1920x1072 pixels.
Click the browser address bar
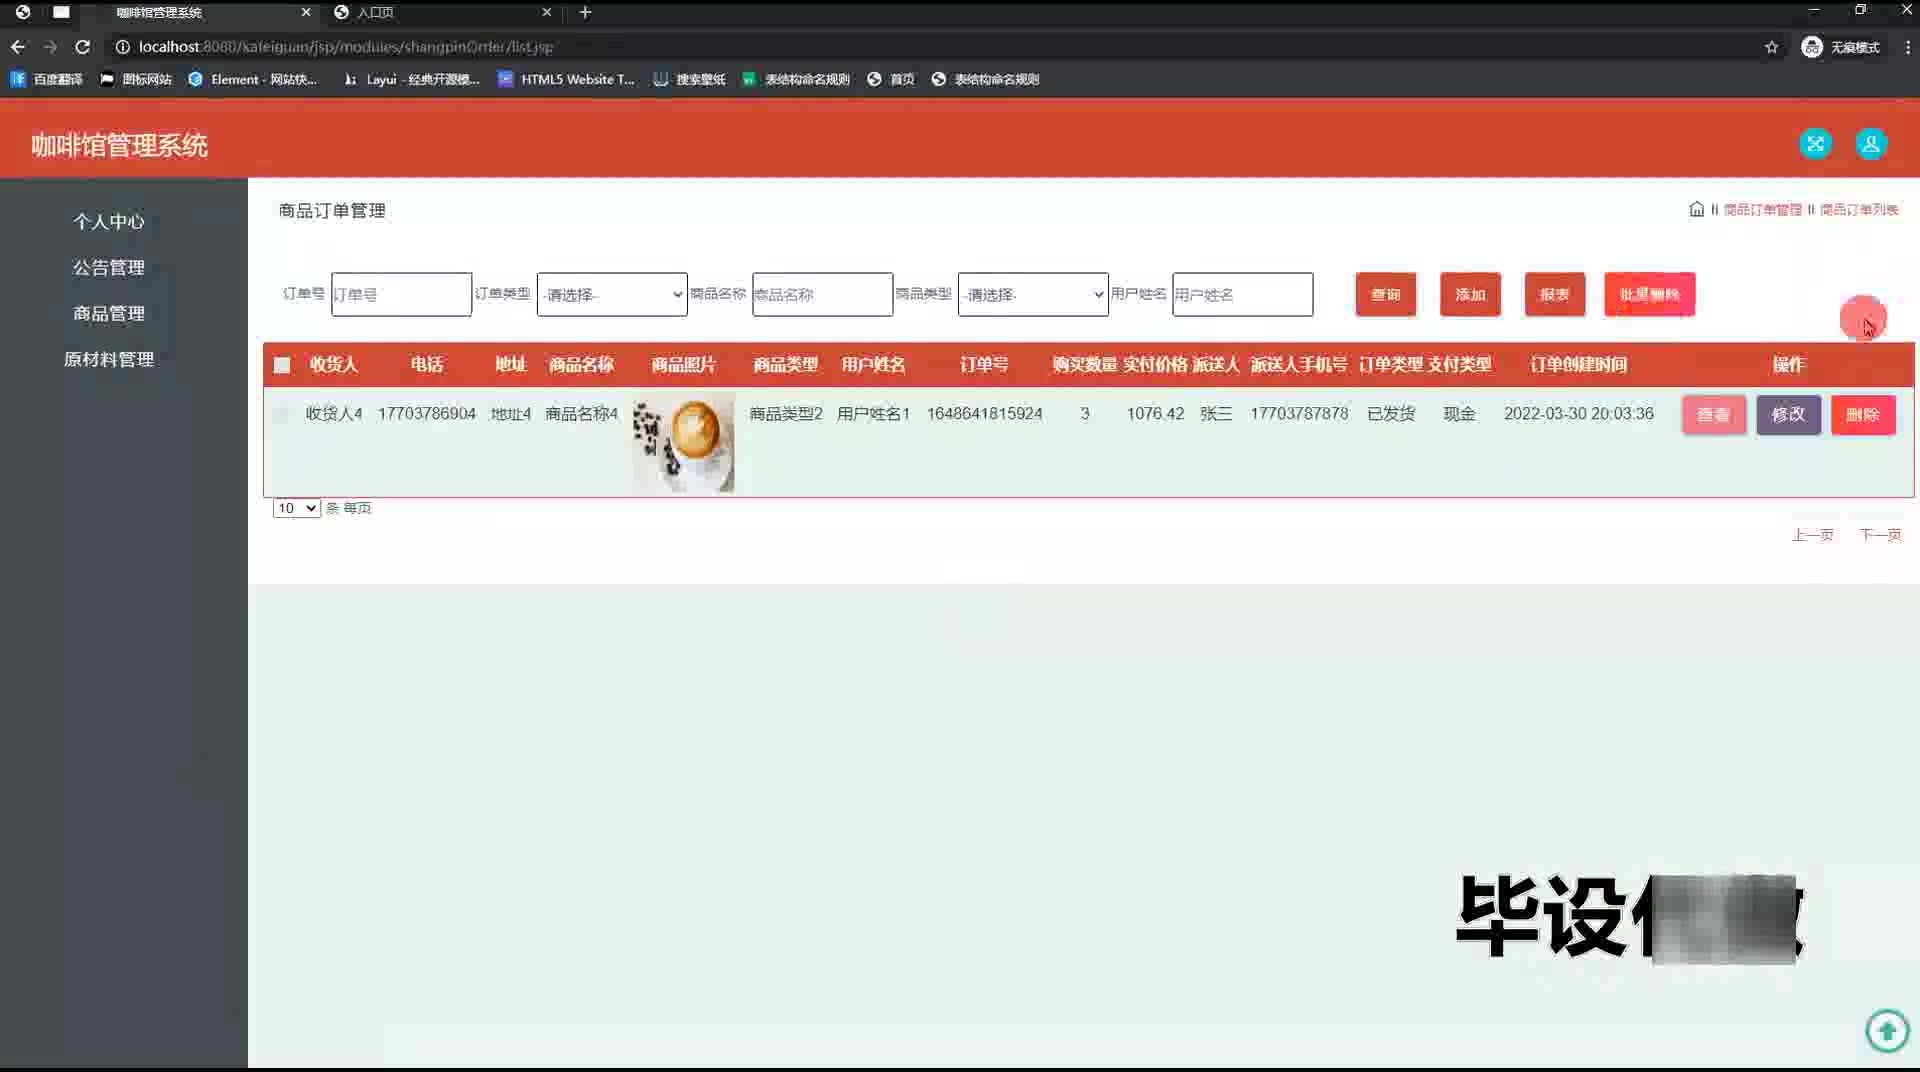tap(940, 47)
